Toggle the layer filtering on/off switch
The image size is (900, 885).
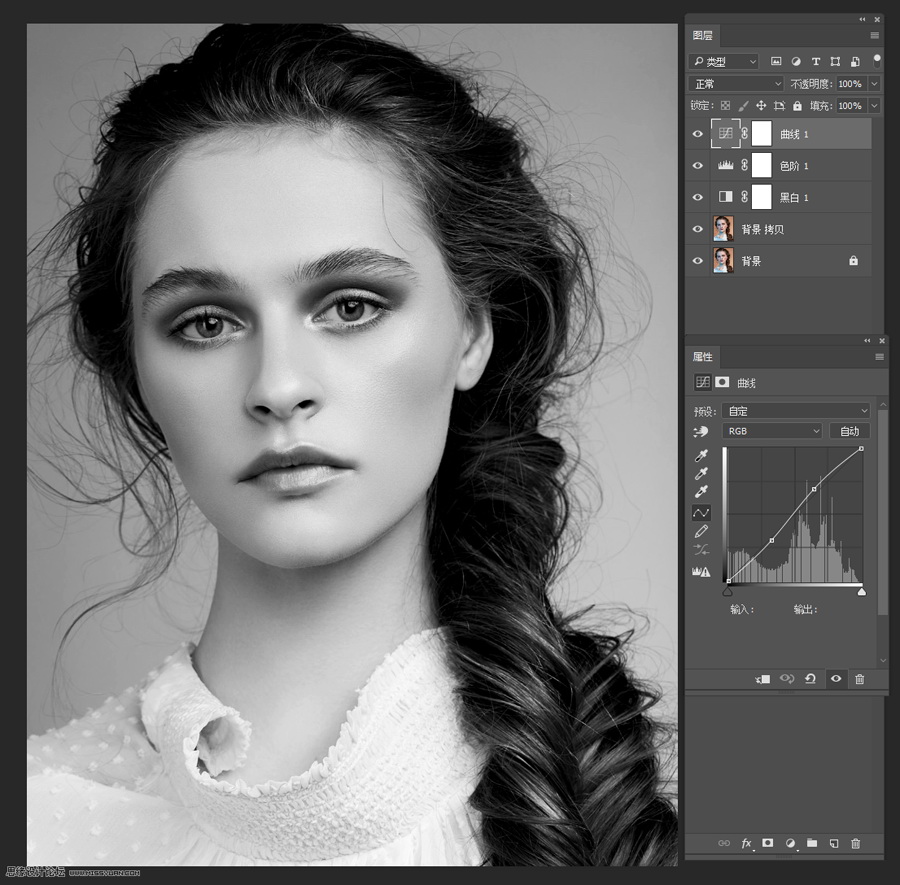tap(876, 61)
